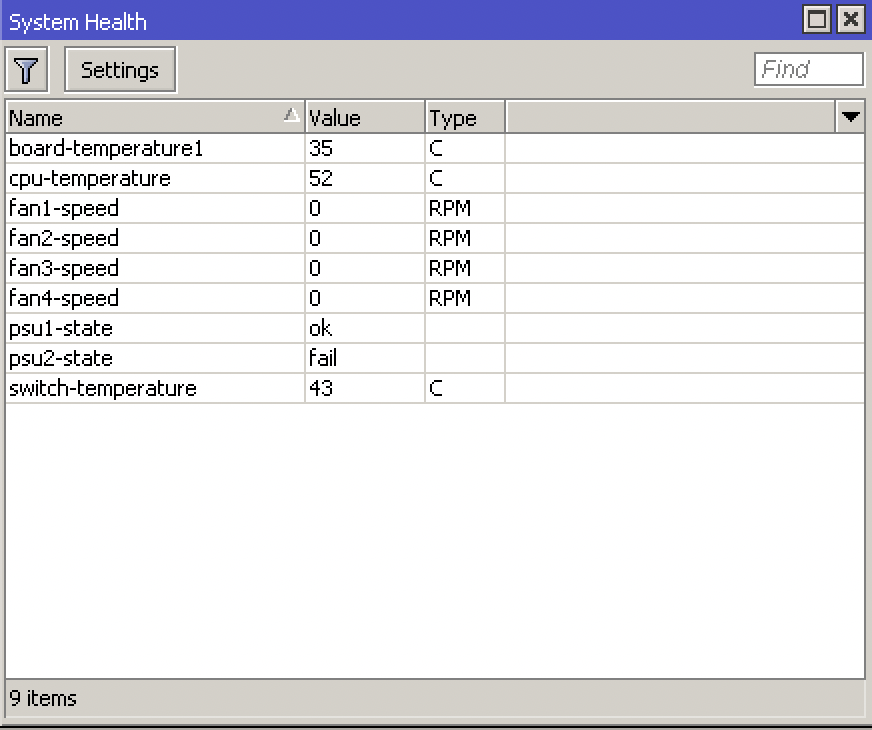
Task: Select the fan2-speed row
Action: [150, 238]
